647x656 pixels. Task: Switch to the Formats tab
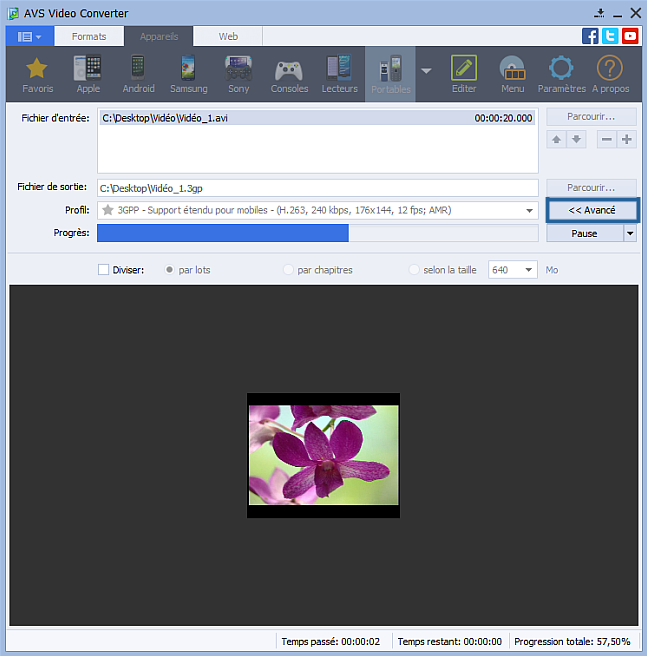click(89, 36)
